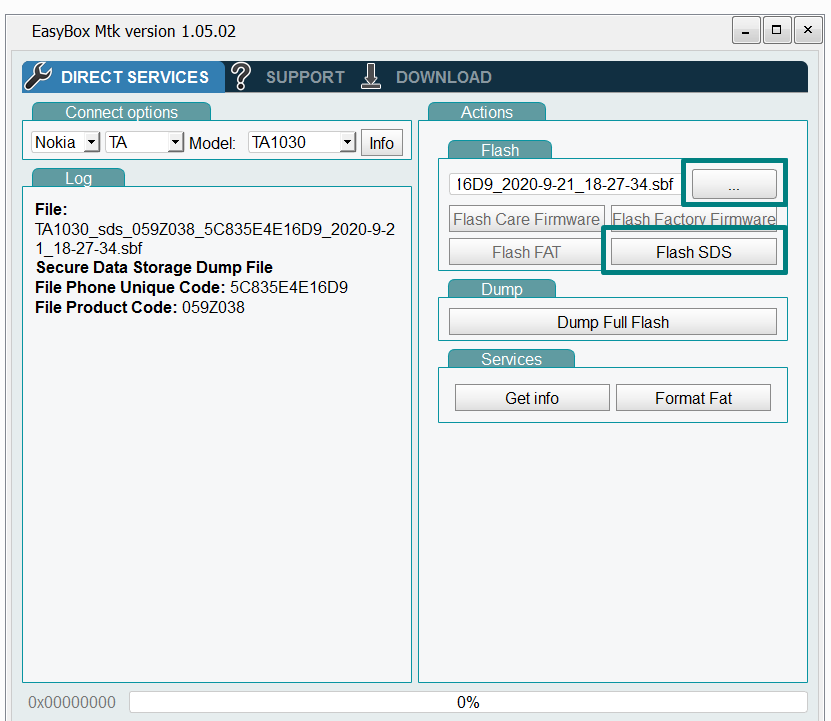Image resolution: width=831 pixels, height=721 pixels.
Task: Click the 'Model:' label
Action: [212, 143]
